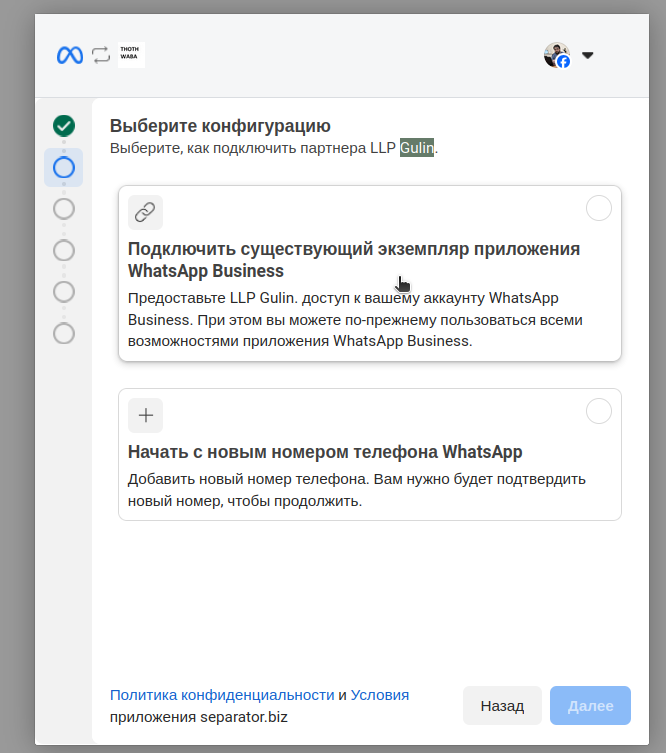Screen dimensions: 666x753
Task: Click the 'приложения separator.biz' text
Action: pyautogui.click(x=199, y=717)
